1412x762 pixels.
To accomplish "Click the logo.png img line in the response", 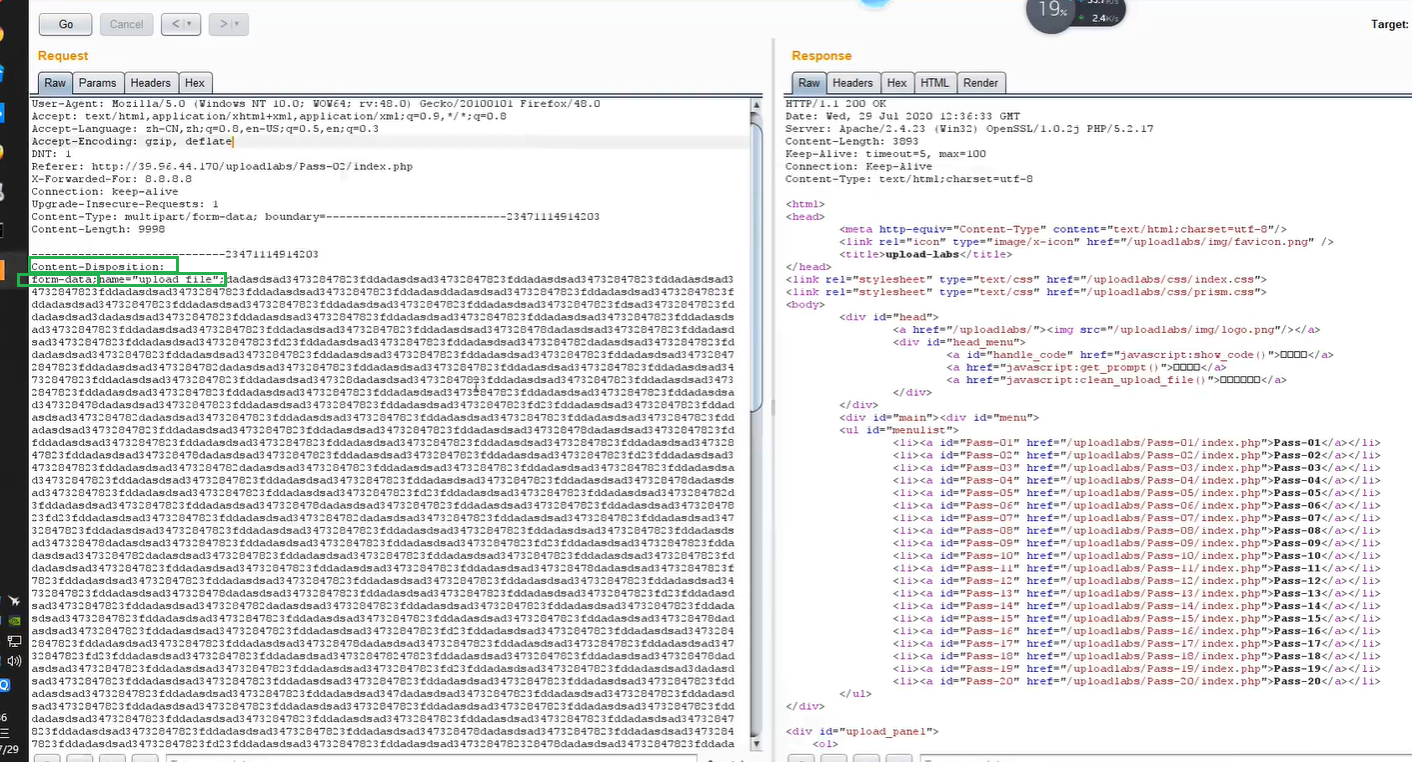I will point(1106,330).
